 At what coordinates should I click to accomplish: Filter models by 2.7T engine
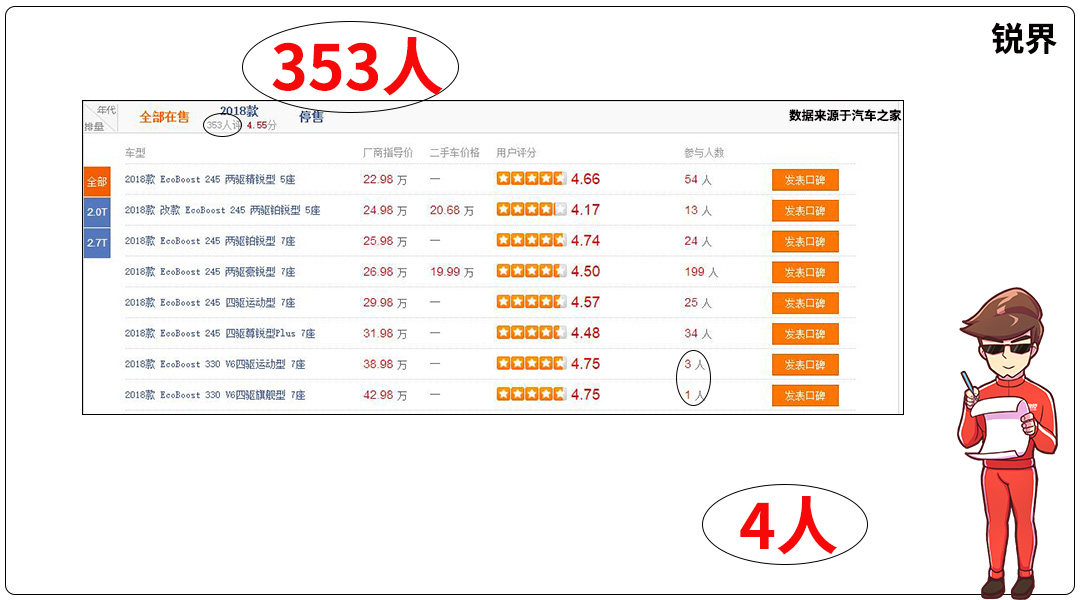(x=96, y=243)
